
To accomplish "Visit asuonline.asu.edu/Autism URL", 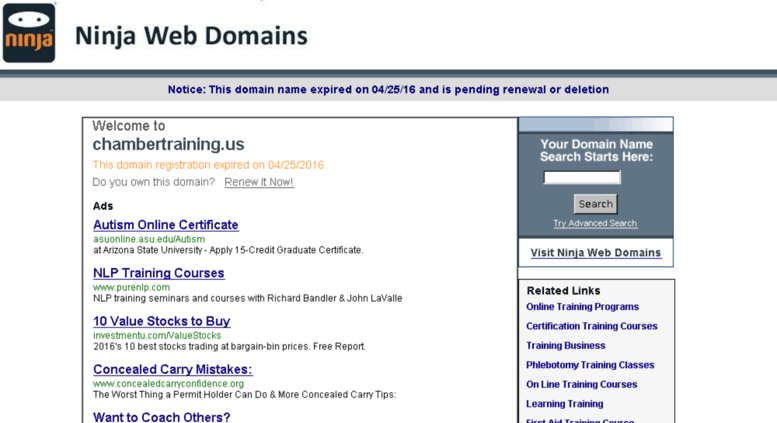I will [x=149, y=239].
